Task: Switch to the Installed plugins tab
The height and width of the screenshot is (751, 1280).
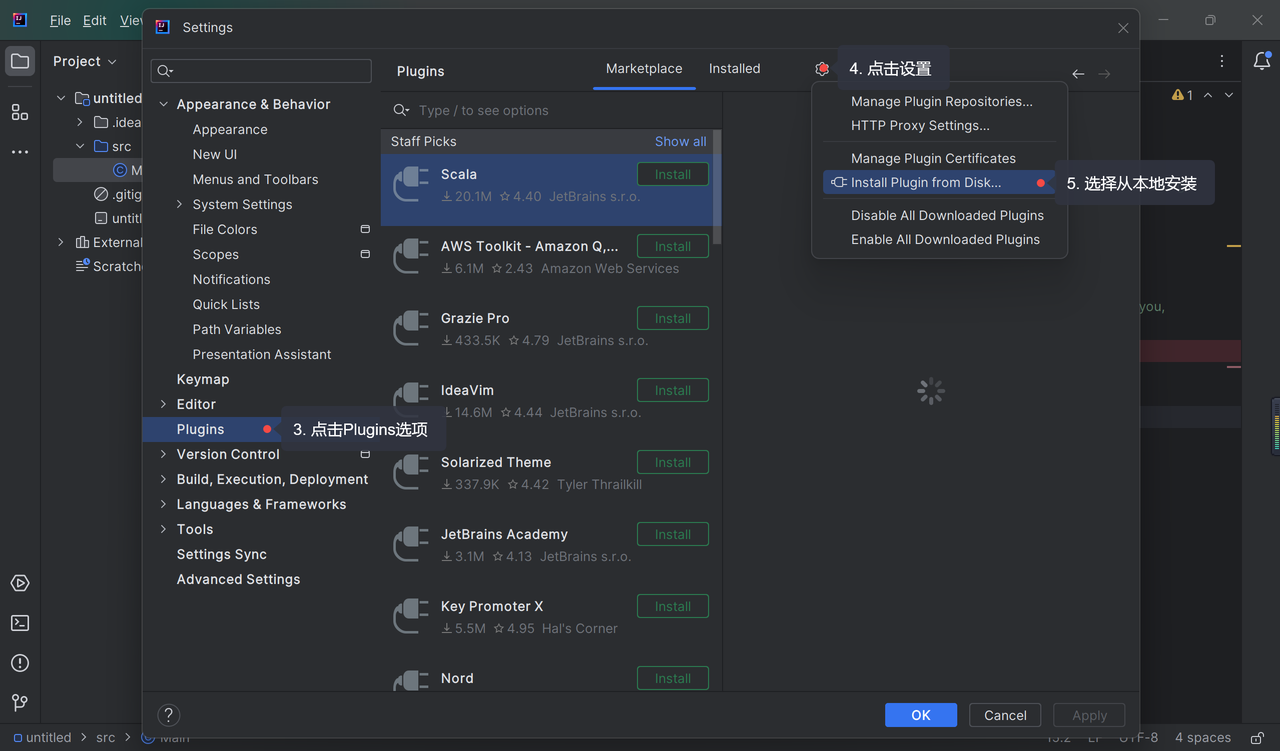Action: click(x=734, y=69)
